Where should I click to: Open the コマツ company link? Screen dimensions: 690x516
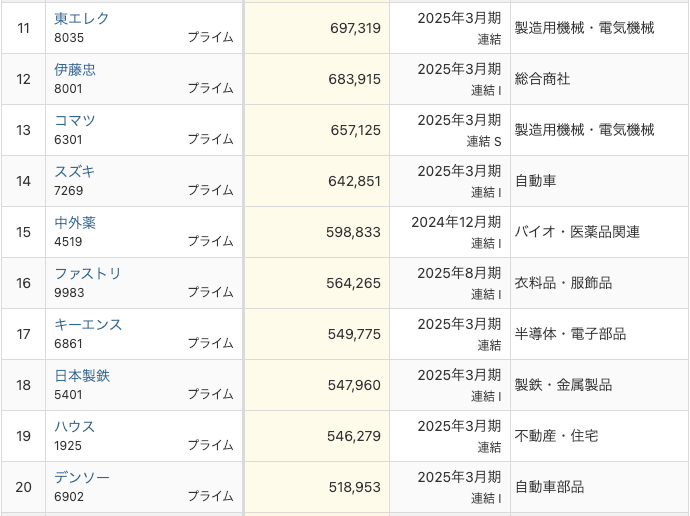click(75, 121)
